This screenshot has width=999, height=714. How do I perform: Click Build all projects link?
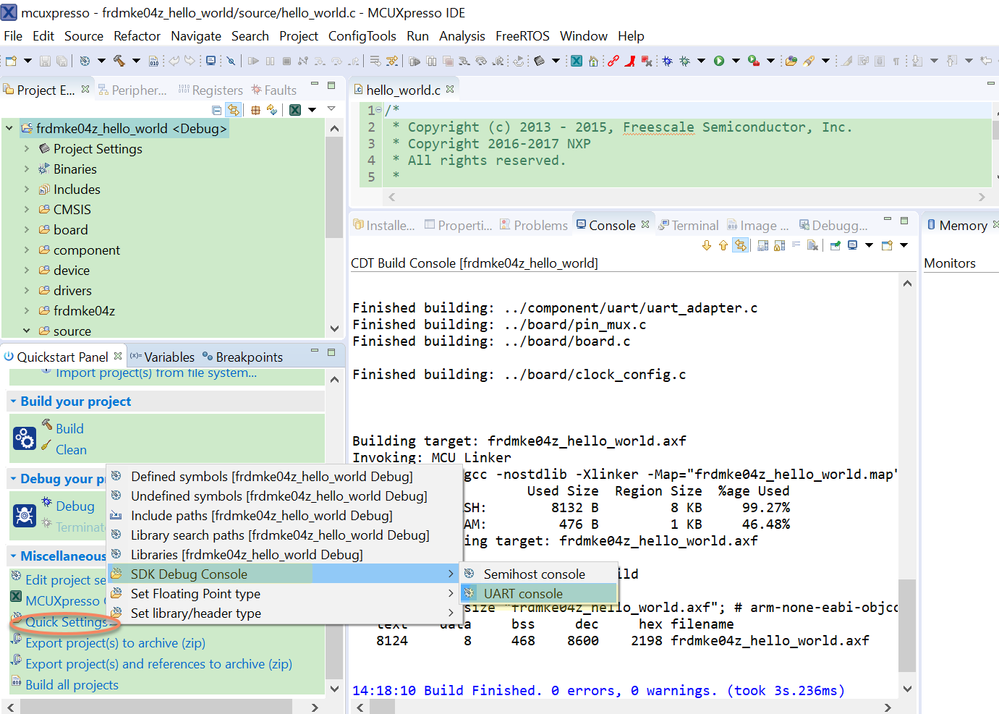point(72,685)
